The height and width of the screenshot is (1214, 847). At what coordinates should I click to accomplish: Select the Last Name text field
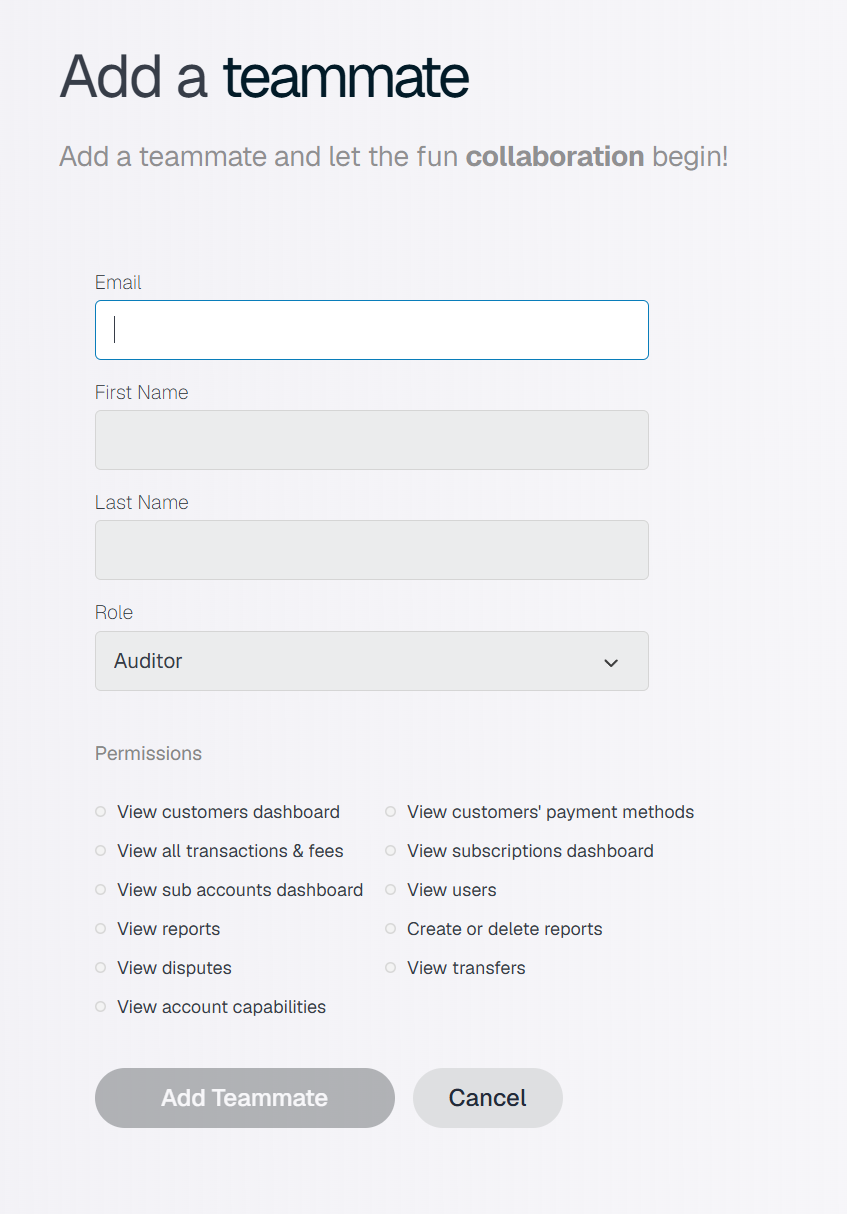371,550
